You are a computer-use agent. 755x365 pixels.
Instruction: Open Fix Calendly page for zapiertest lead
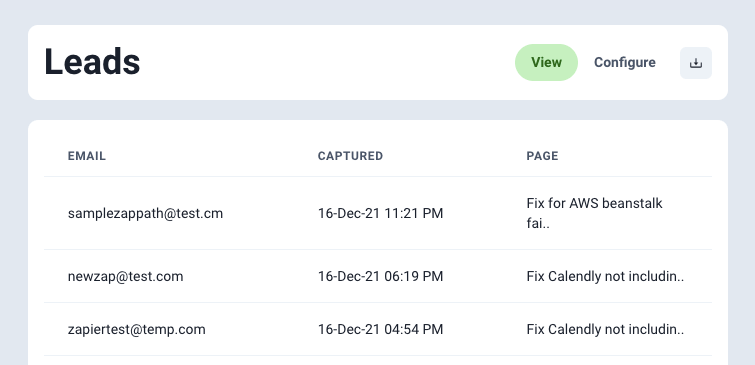pyautogui.click(x=605, y=329)
